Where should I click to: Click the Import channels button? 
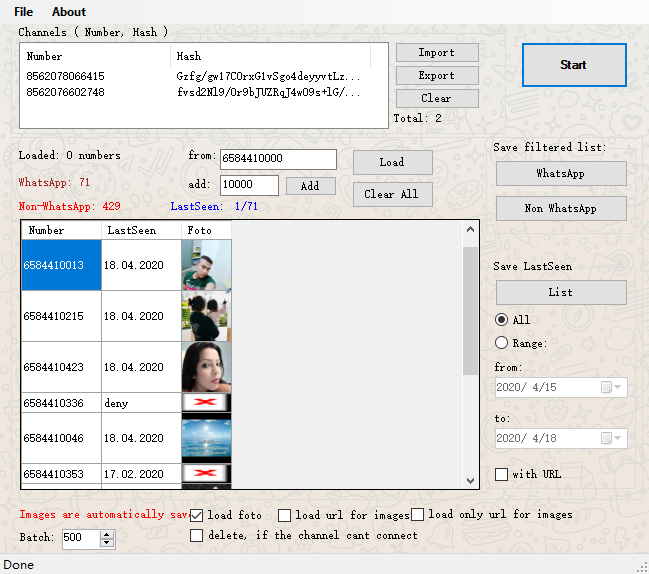(x=436, y=52)
